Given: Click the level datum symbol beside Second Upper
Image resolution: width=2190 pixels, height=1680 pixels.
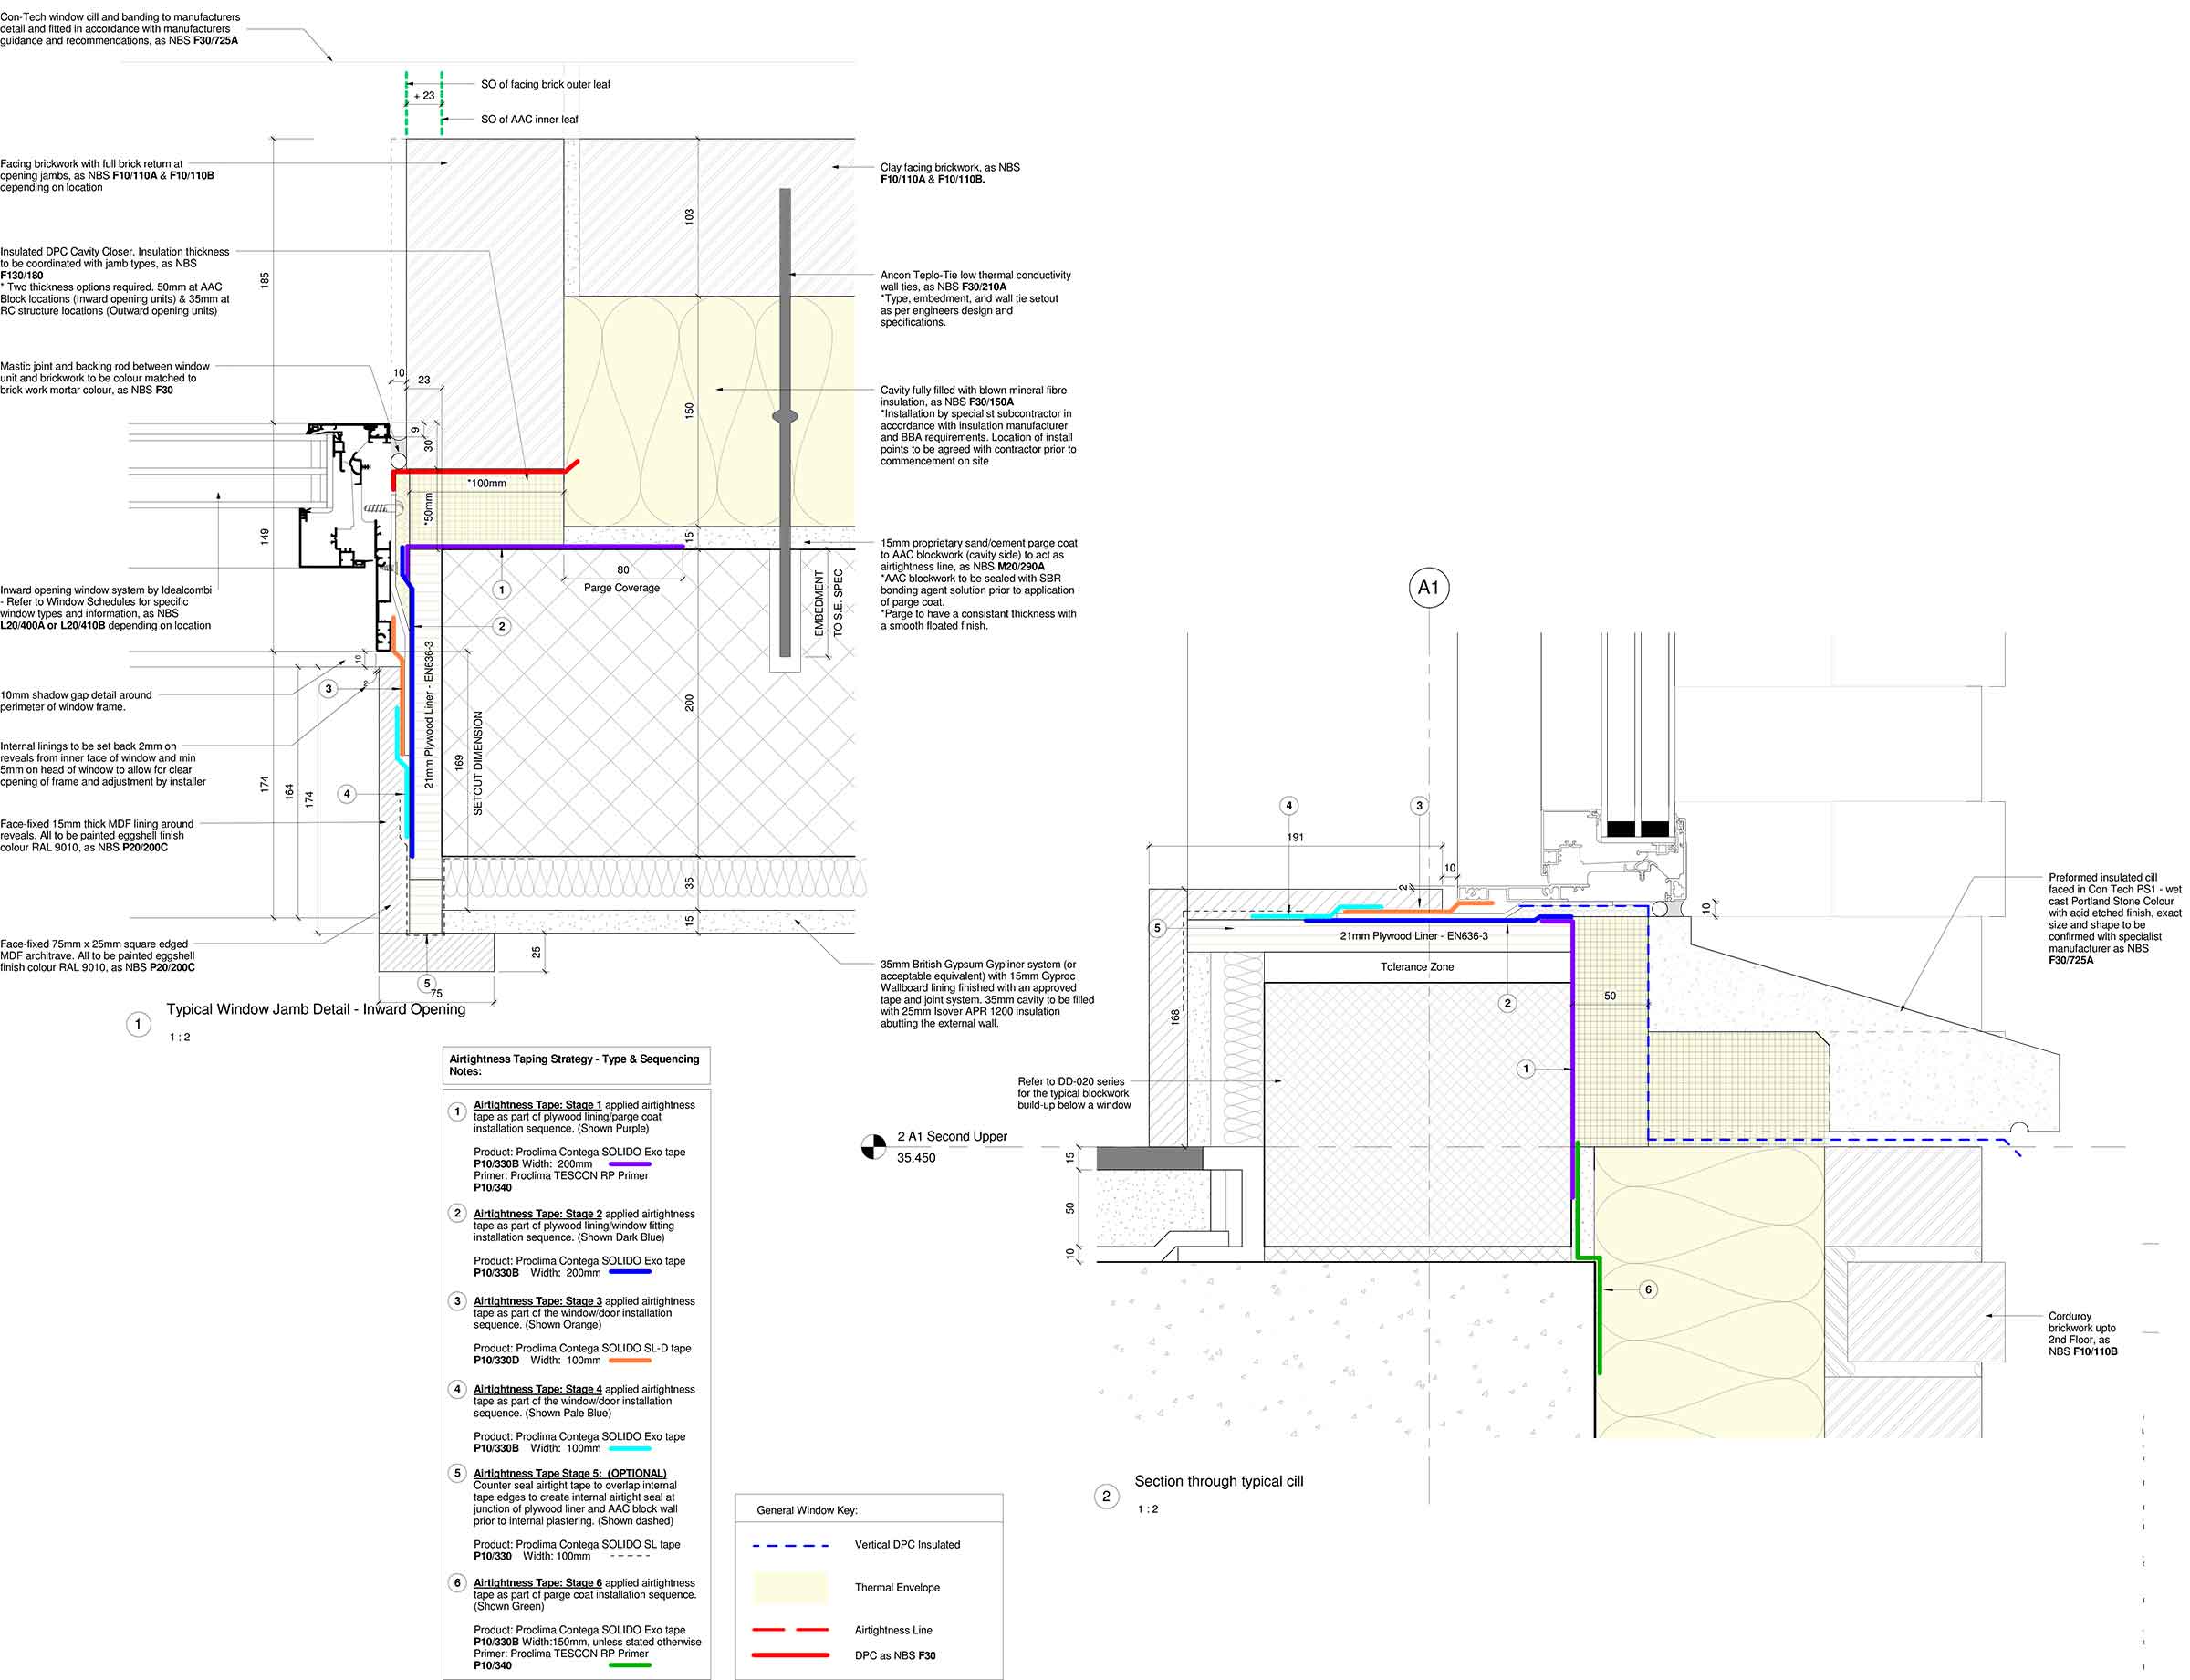Looking at the screenshot, I should (873, 1147).
